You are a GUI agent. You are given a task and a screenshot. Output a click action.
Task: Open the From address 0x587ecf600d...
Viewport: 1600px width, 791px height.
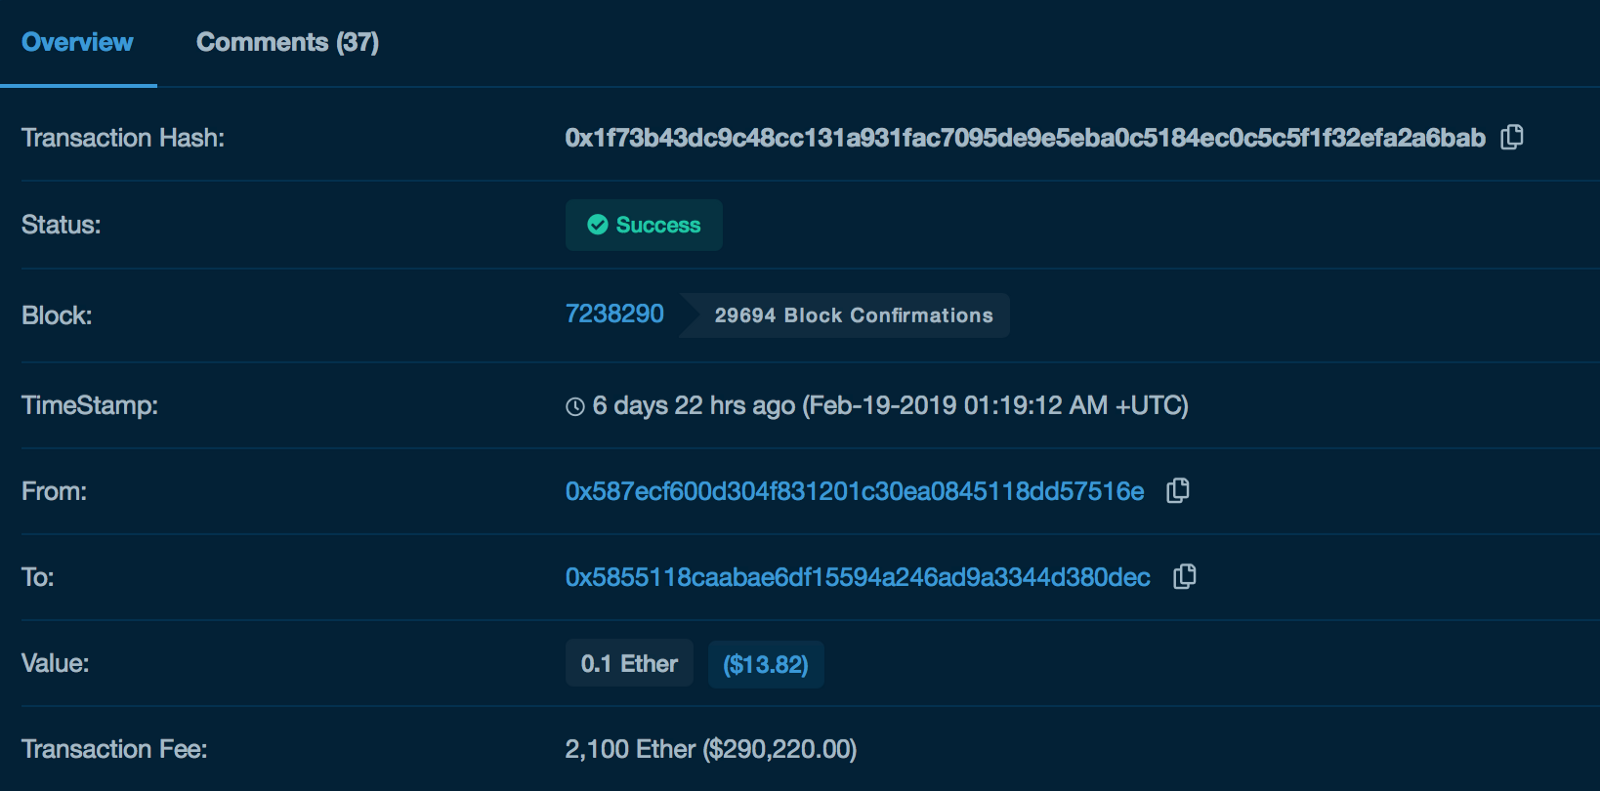pyautogui.click(x=854, y=491)
